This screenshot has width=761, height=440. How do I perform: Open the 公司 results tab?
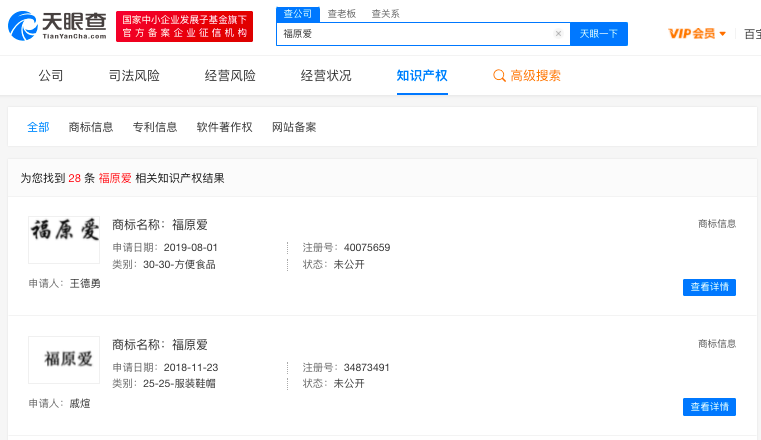pyautogui.click(x=51, y=76)
